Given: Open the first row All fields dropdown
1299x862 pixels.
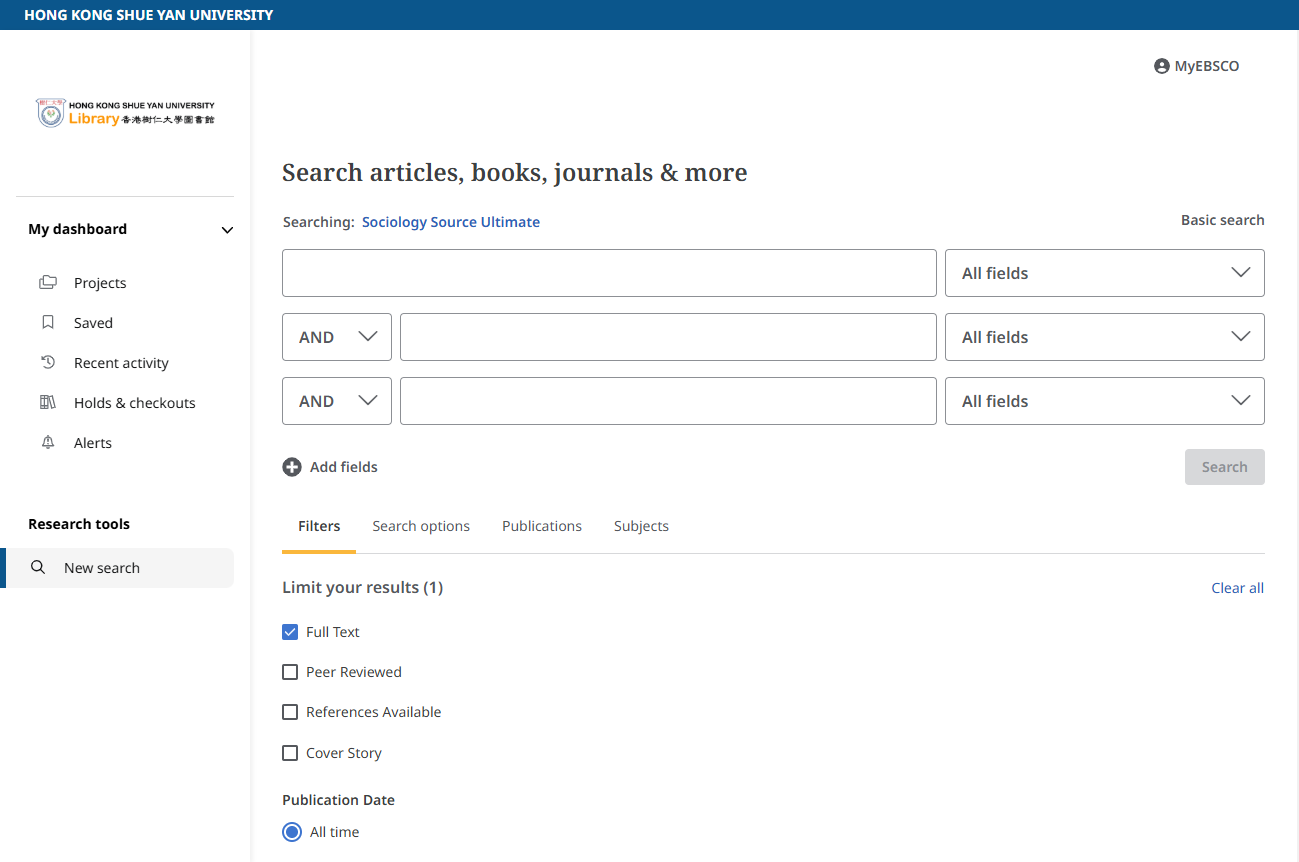Looking at the screenshot, I should click(x=1104, y=273).
